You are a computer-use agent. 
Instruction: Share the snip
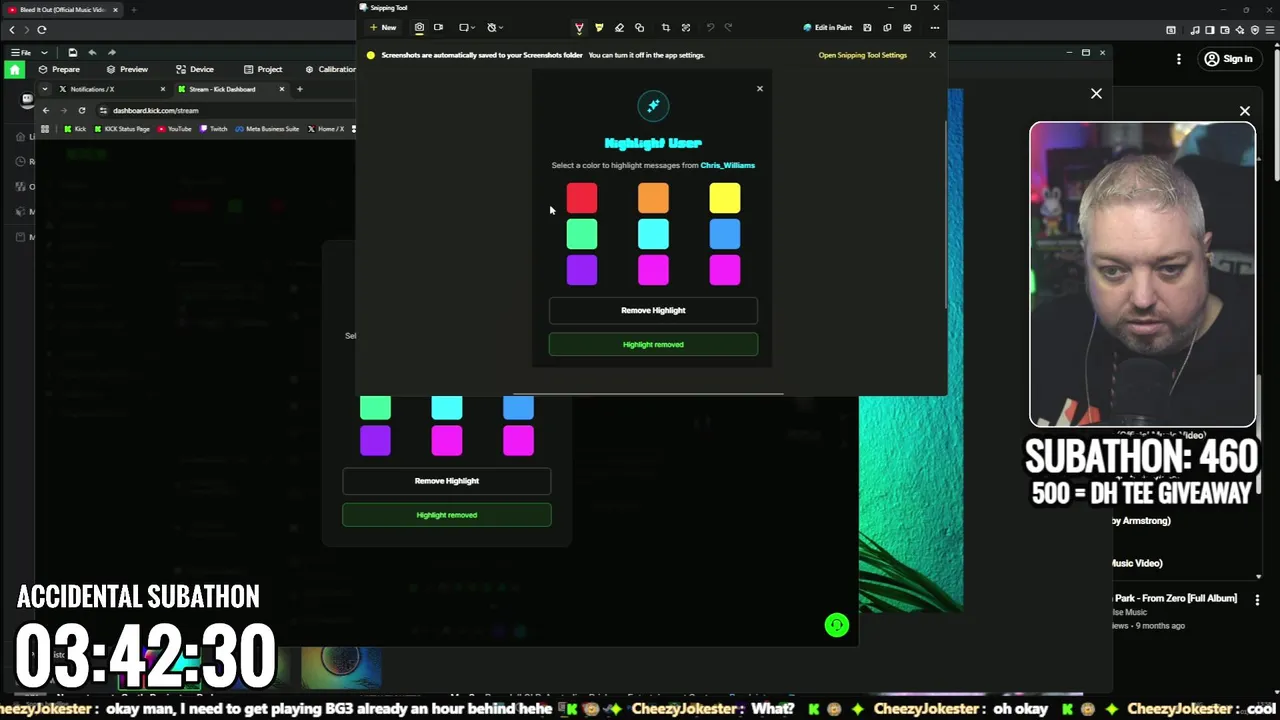click(x=907, y=27)
